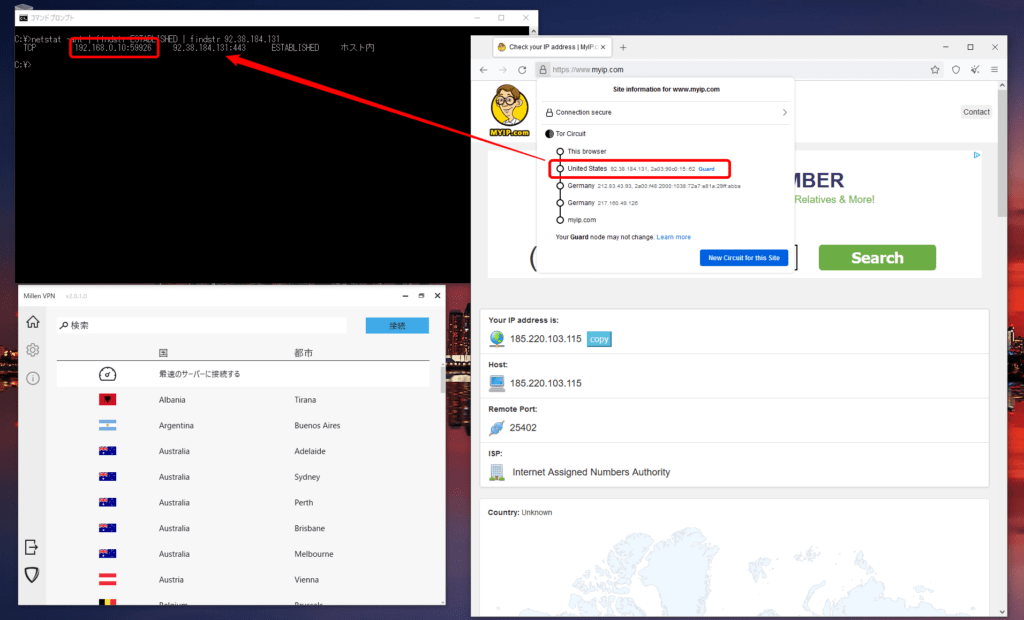
Task: Choose the Adelaide city entry
Action: [x=310, y=451]
